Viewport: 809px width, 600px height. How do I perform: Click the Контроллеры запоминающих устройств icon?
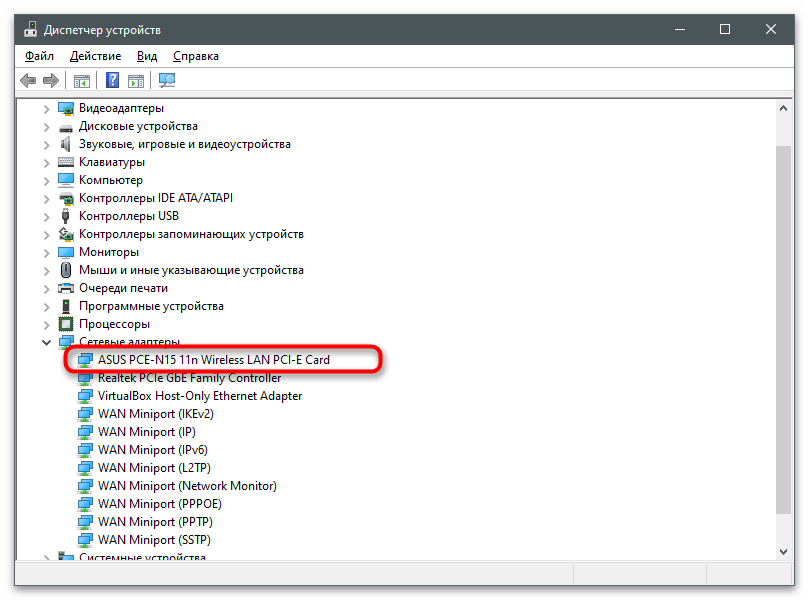(66, 234)
